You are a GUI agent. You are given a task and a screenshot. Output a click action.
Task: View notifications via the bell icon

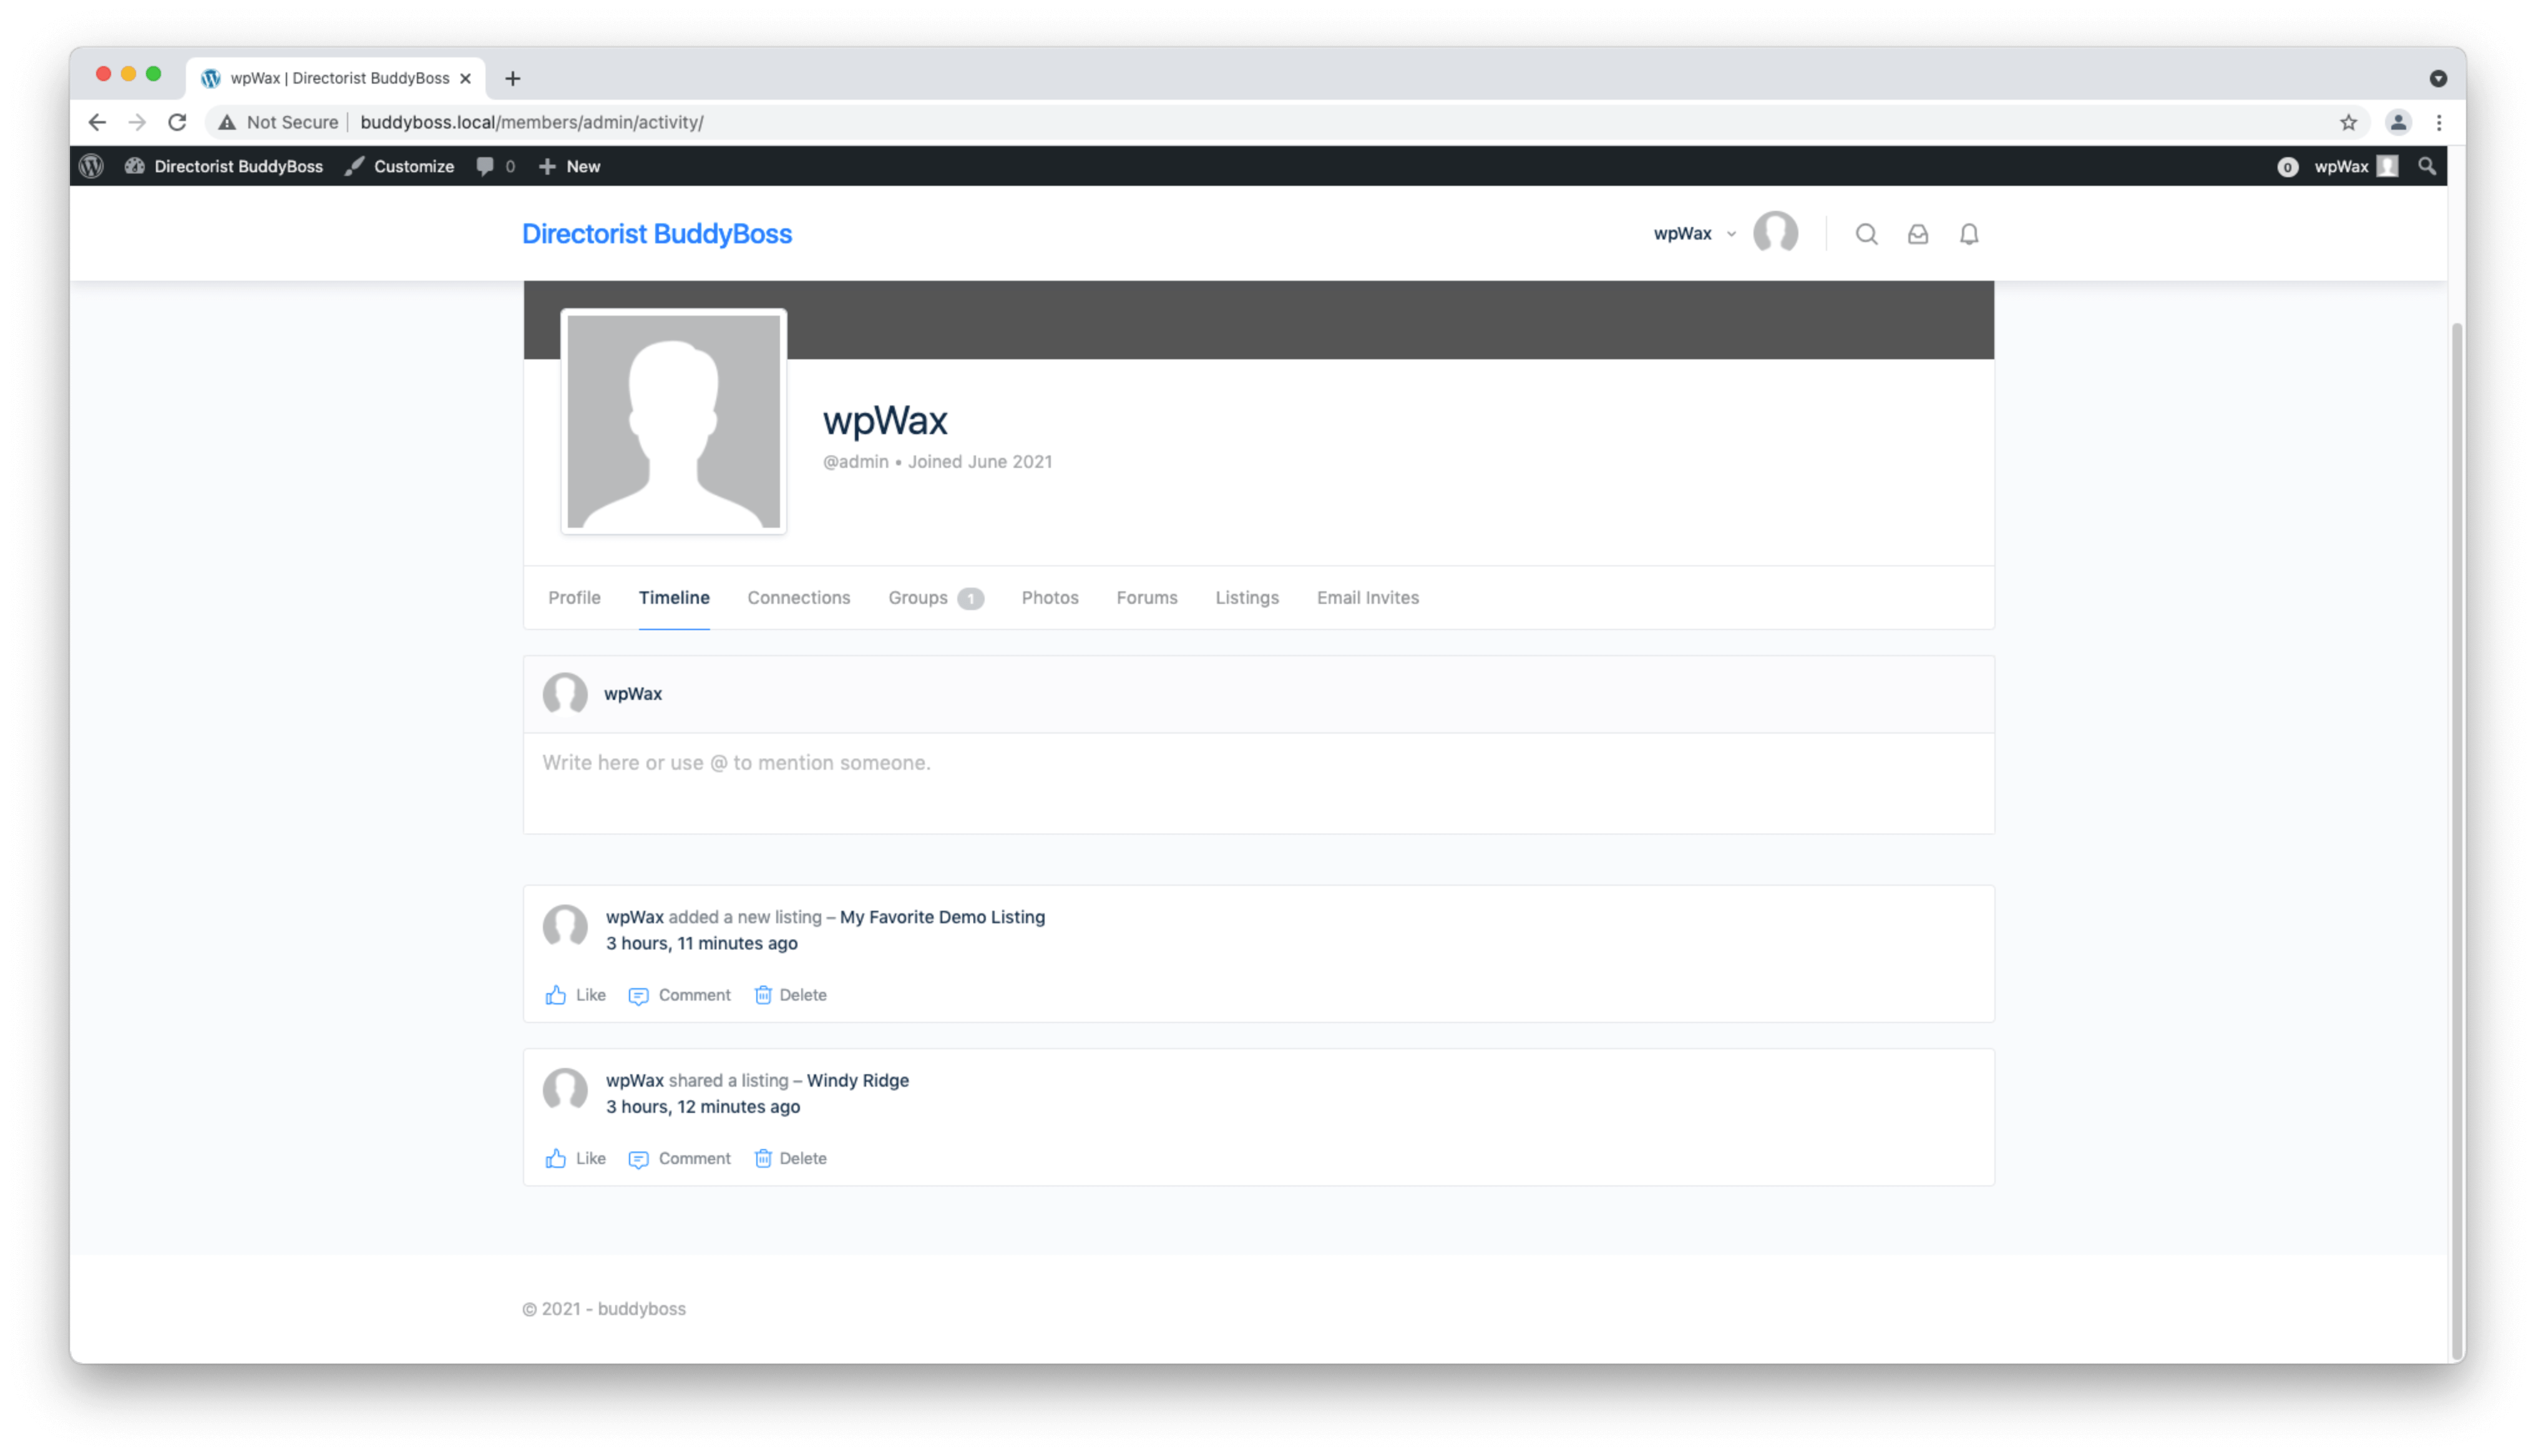pos(1968,233)
